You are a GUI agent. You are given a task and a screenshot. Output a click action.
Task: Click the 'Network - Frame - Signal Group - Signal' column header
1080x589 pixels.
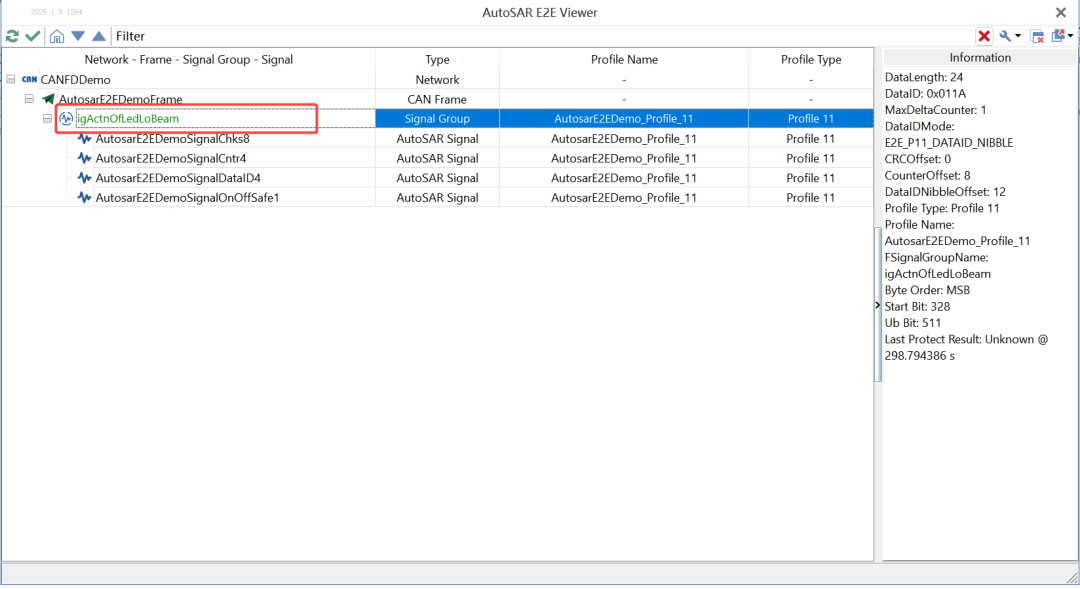(x=189, y=59)
